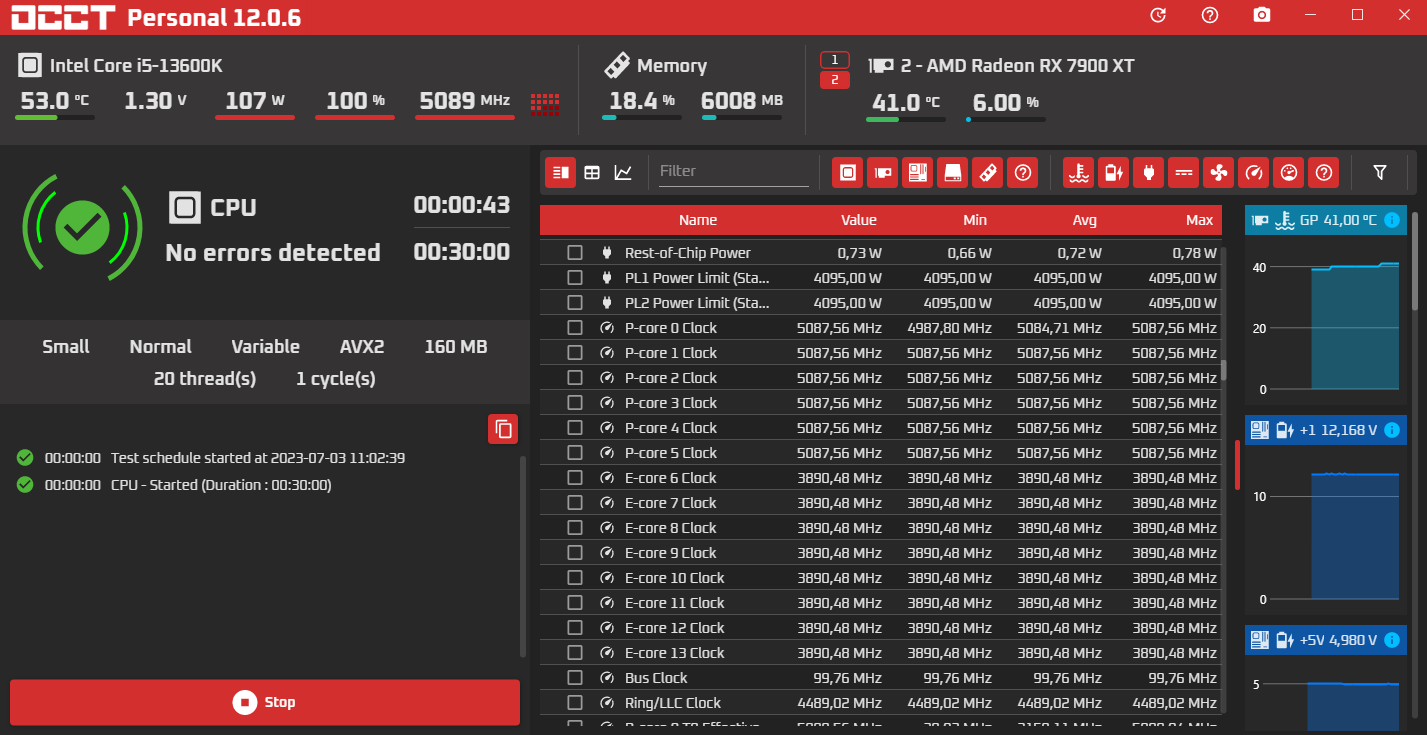Image resolution: width=1427 pixels, height=735 pixels.
Task: Select GPU 1 in the GPU switcher
Action: click(x=835, y=60)
